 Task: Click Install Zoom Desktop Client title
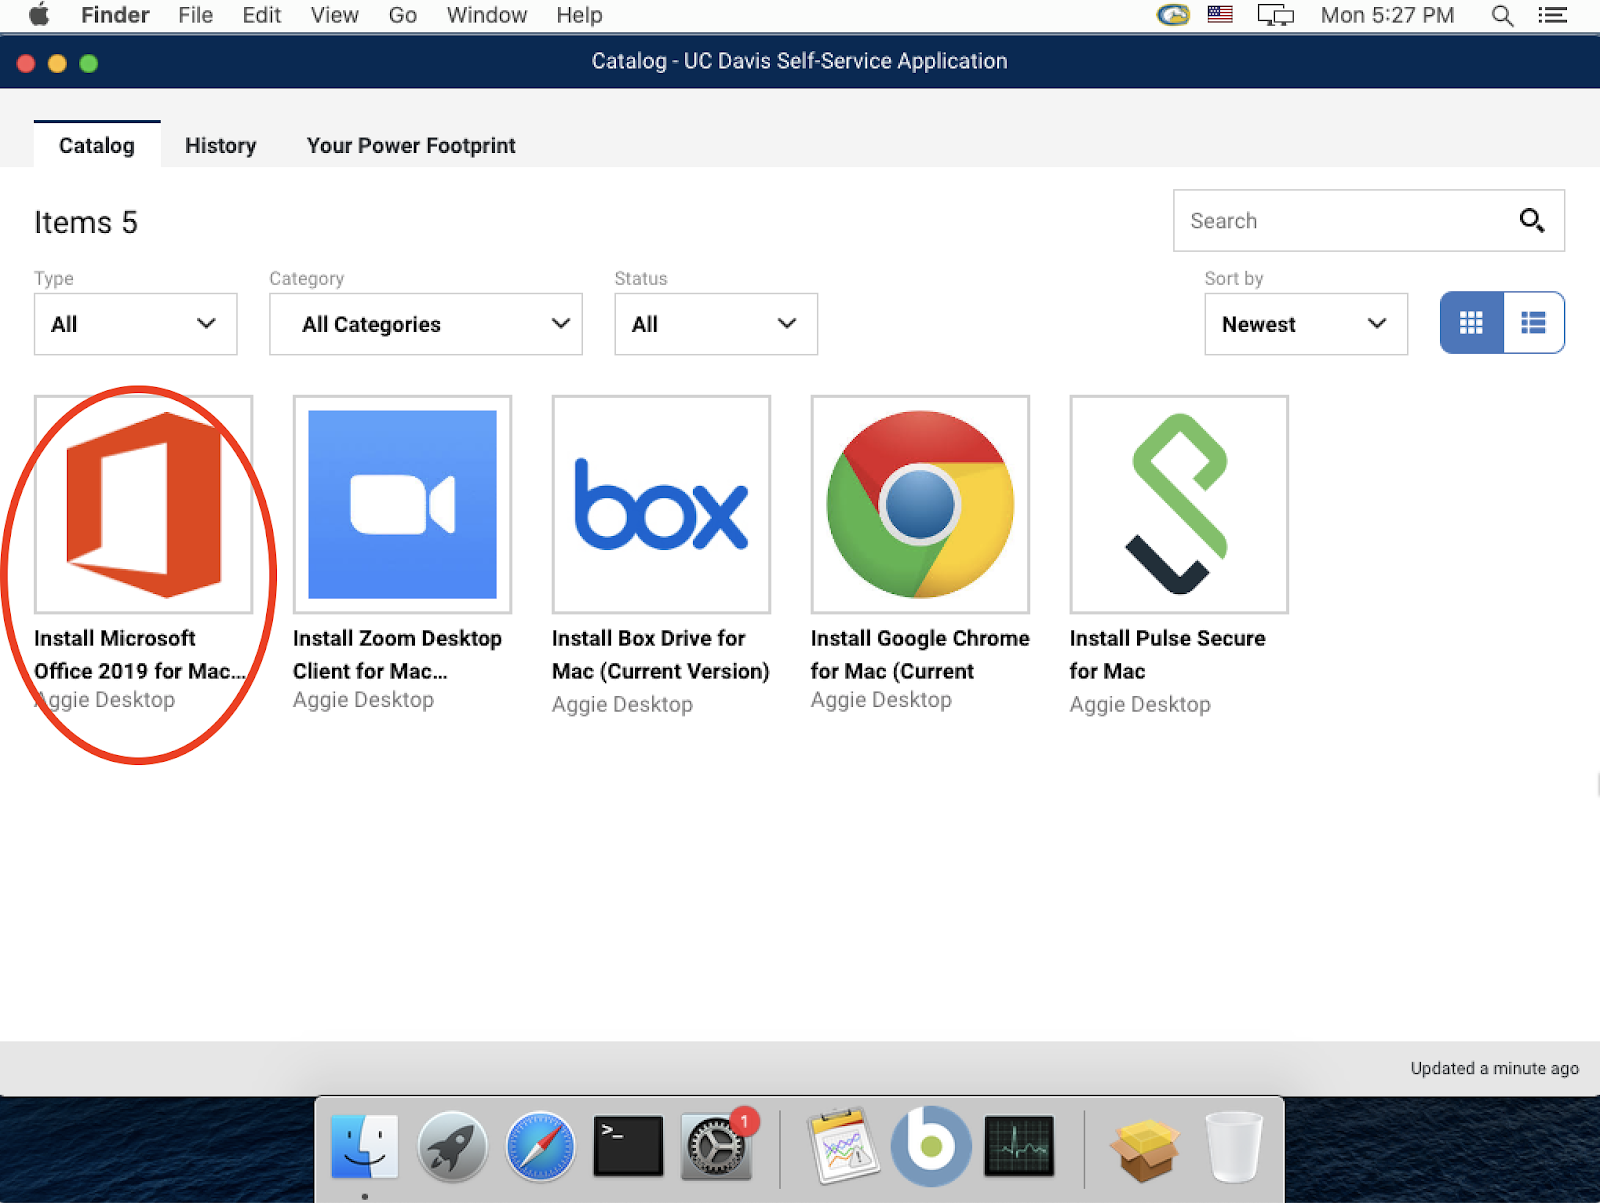[397, 654]
